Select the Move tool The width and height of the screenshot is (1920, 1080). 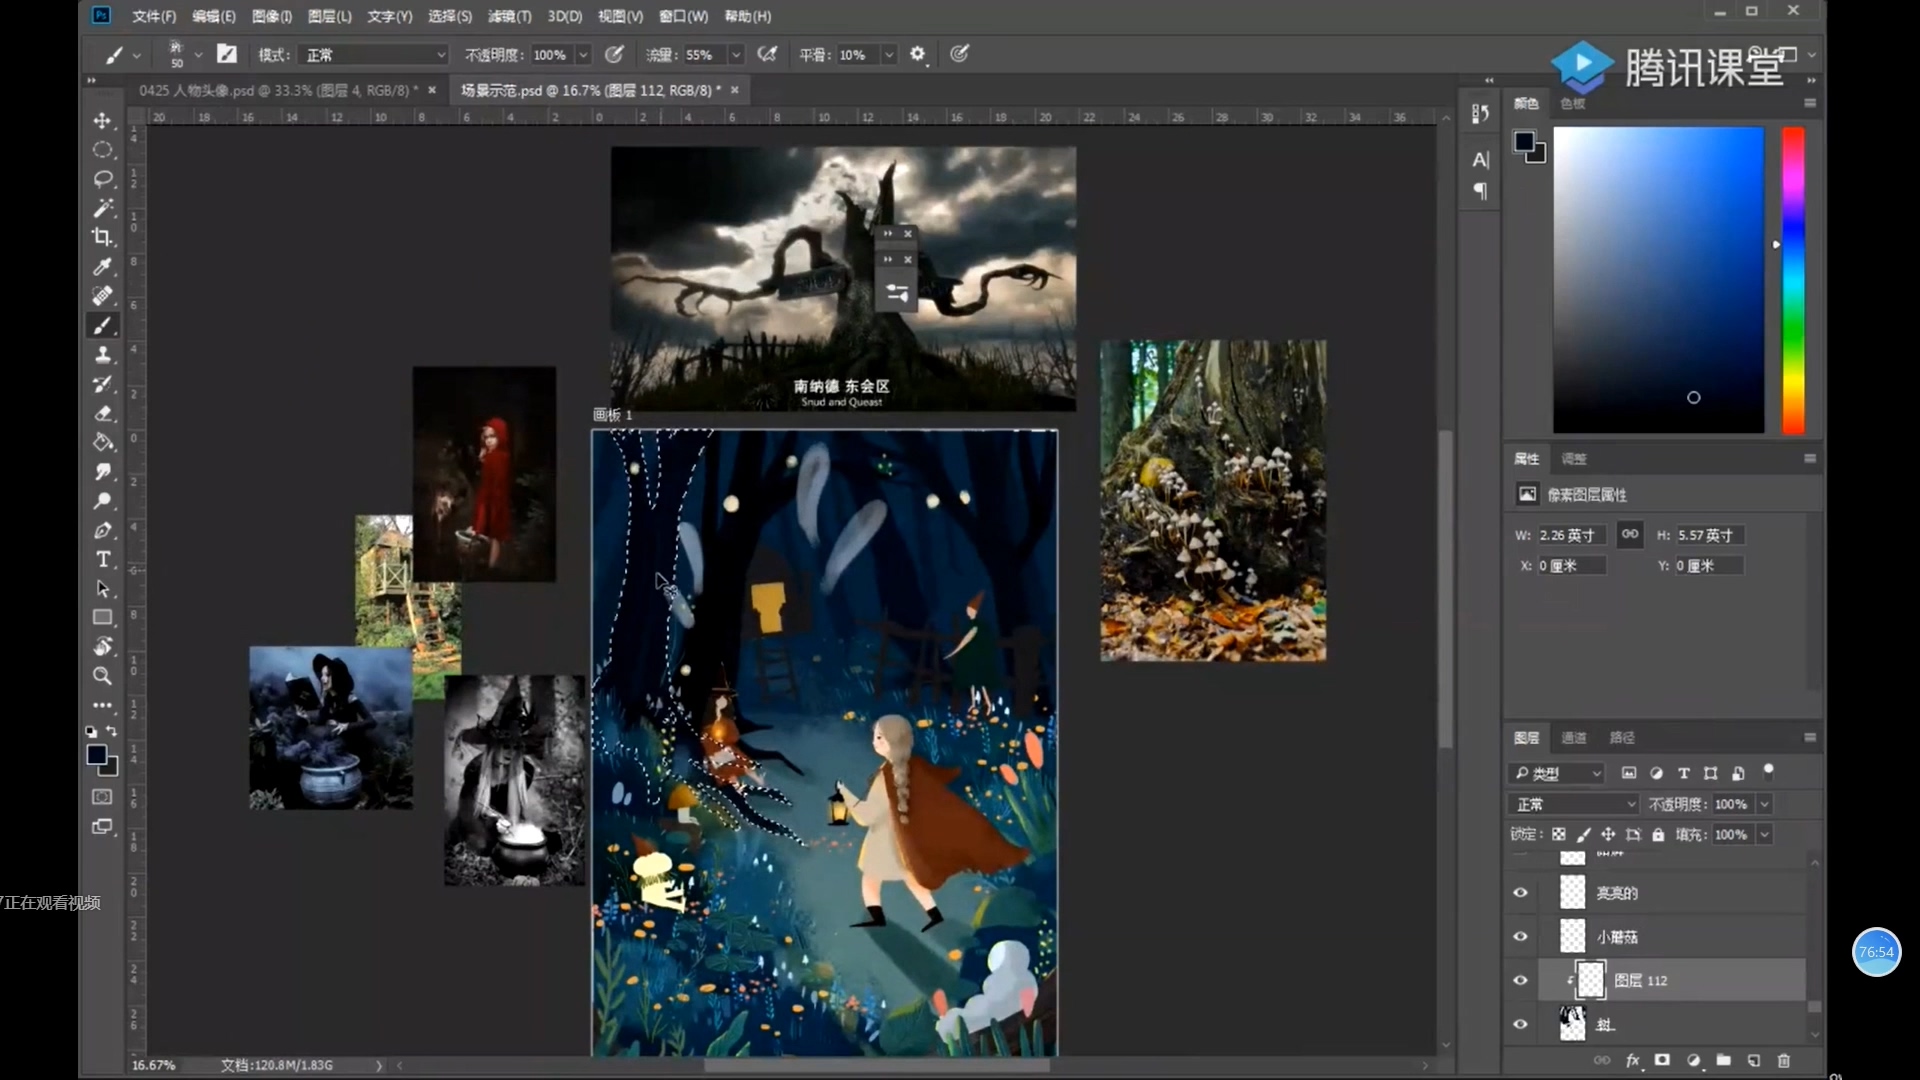(102, 121)
